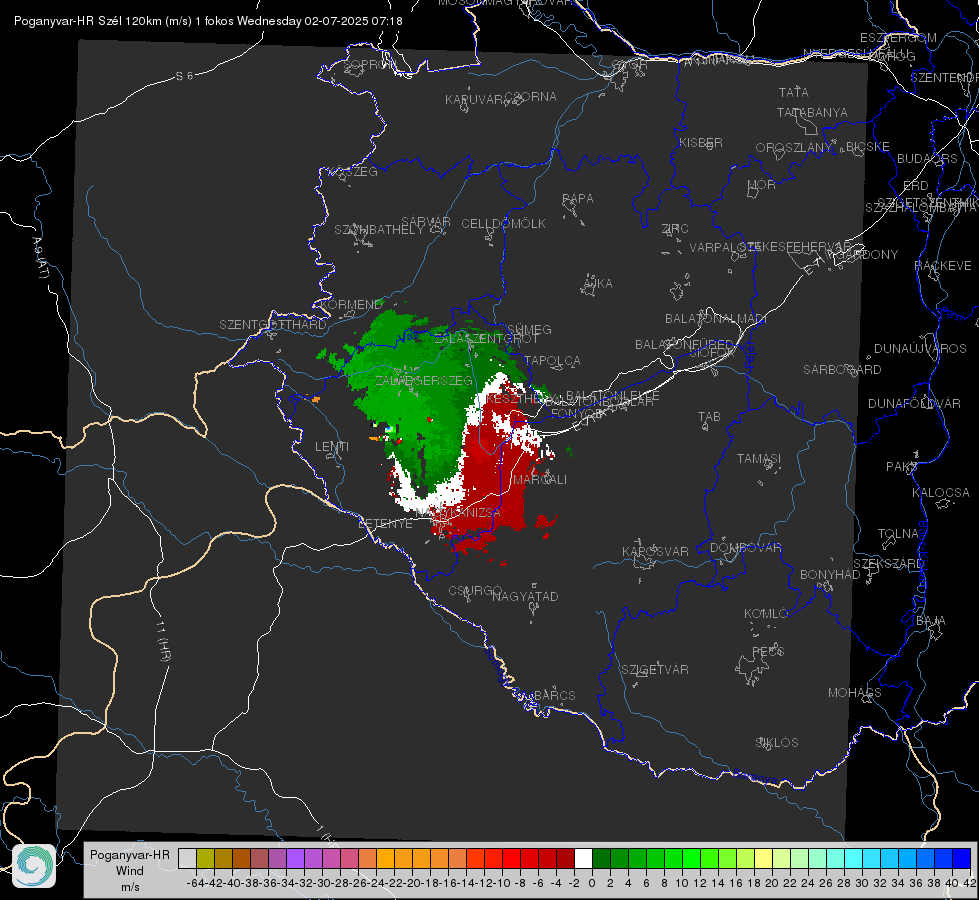Click the NAGYATÁD city label
The height and width of the screenshot is (900, 979).
pyautogui.click(x=526, y=597)
